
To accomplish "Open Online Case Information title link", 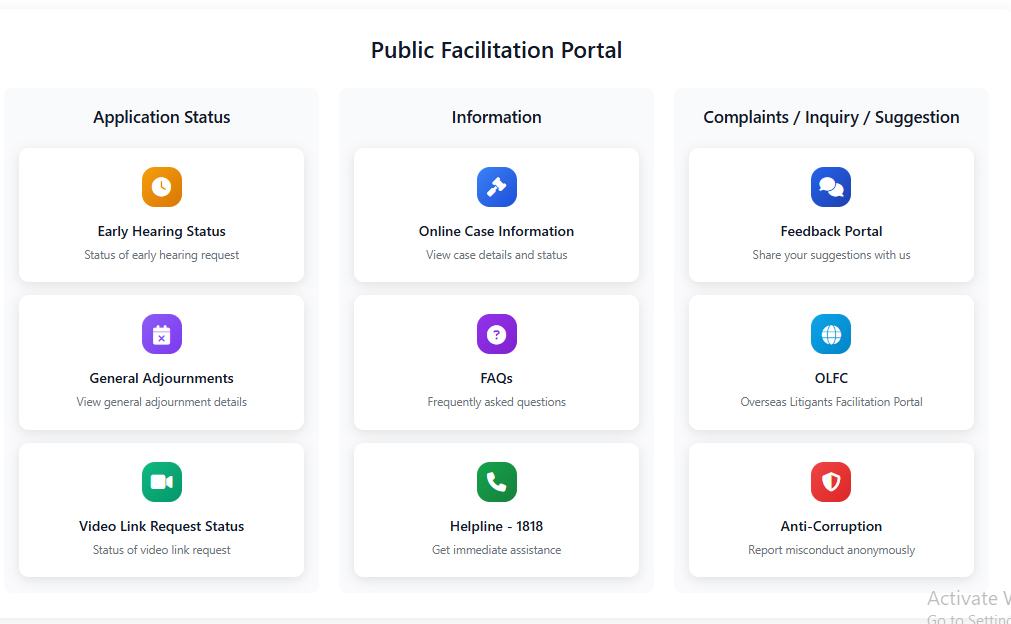I will [496, 231].
